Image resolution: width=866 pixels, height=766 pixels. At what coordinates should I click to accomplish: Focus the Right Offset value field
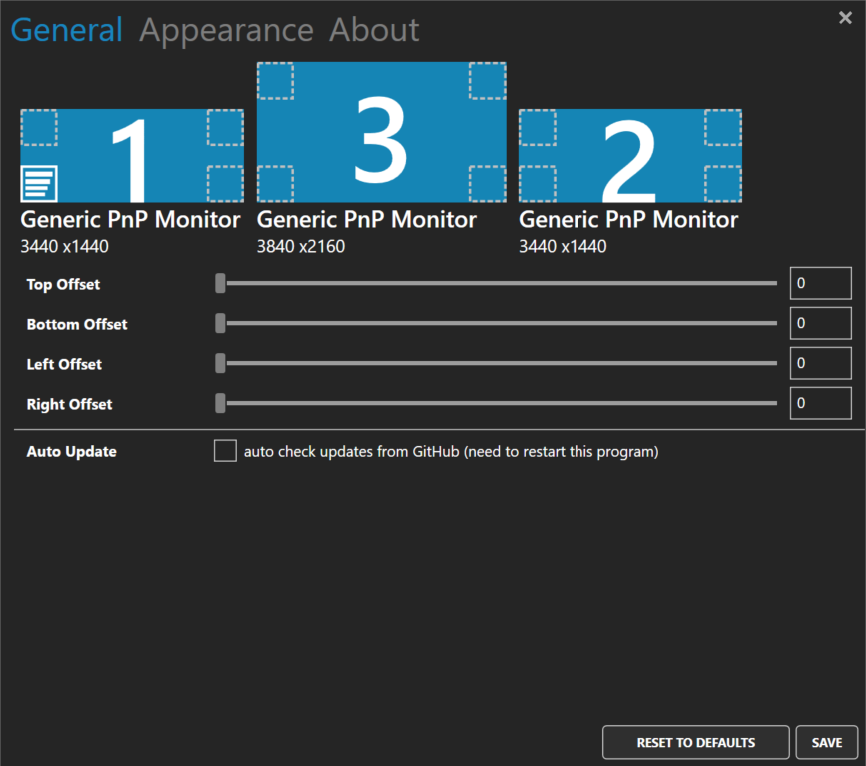820,403
